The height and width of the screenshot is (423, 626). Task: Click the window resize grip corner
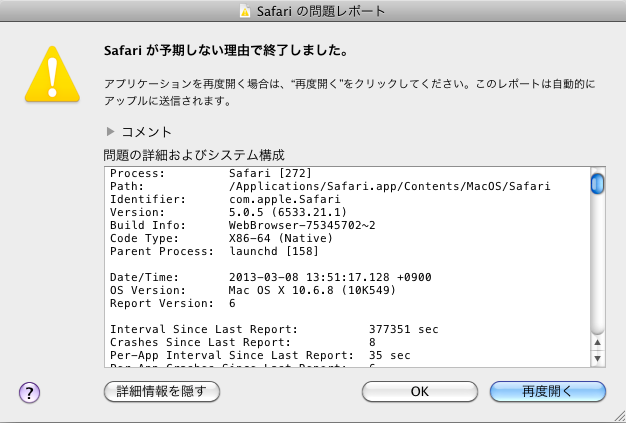619,415
